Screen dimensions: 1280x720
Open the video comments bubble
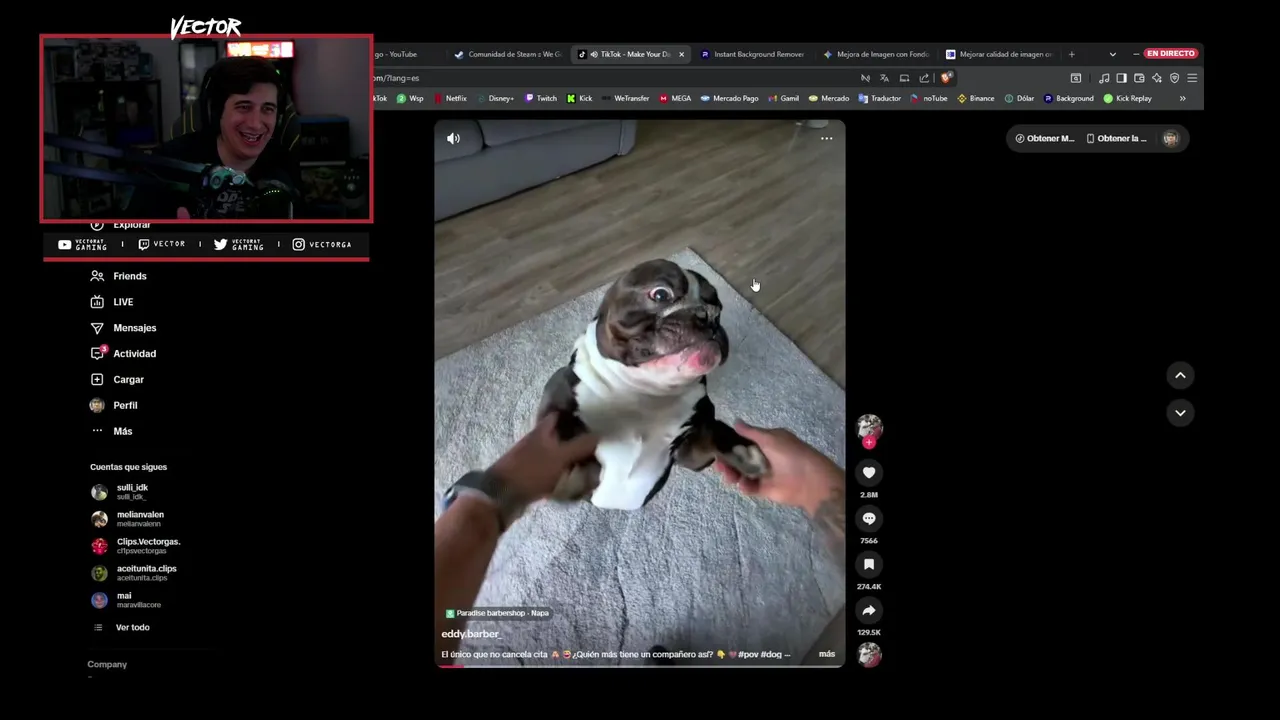pyautogui.click(x=869, y=518)
